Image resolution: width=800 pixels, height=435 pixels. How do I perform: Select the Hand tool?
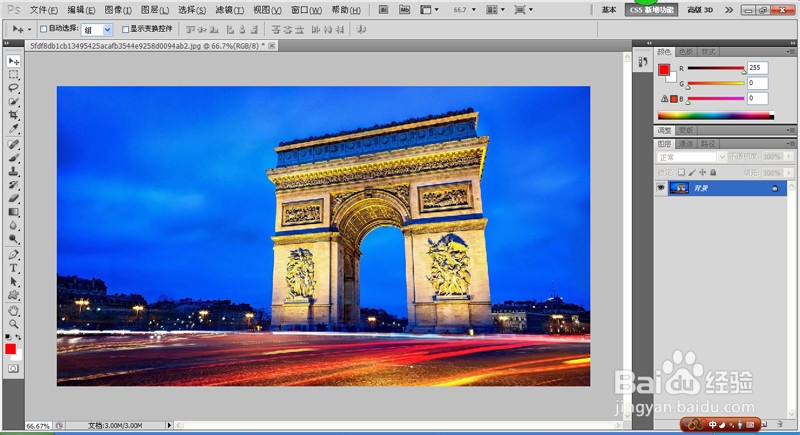pos(13,311)
